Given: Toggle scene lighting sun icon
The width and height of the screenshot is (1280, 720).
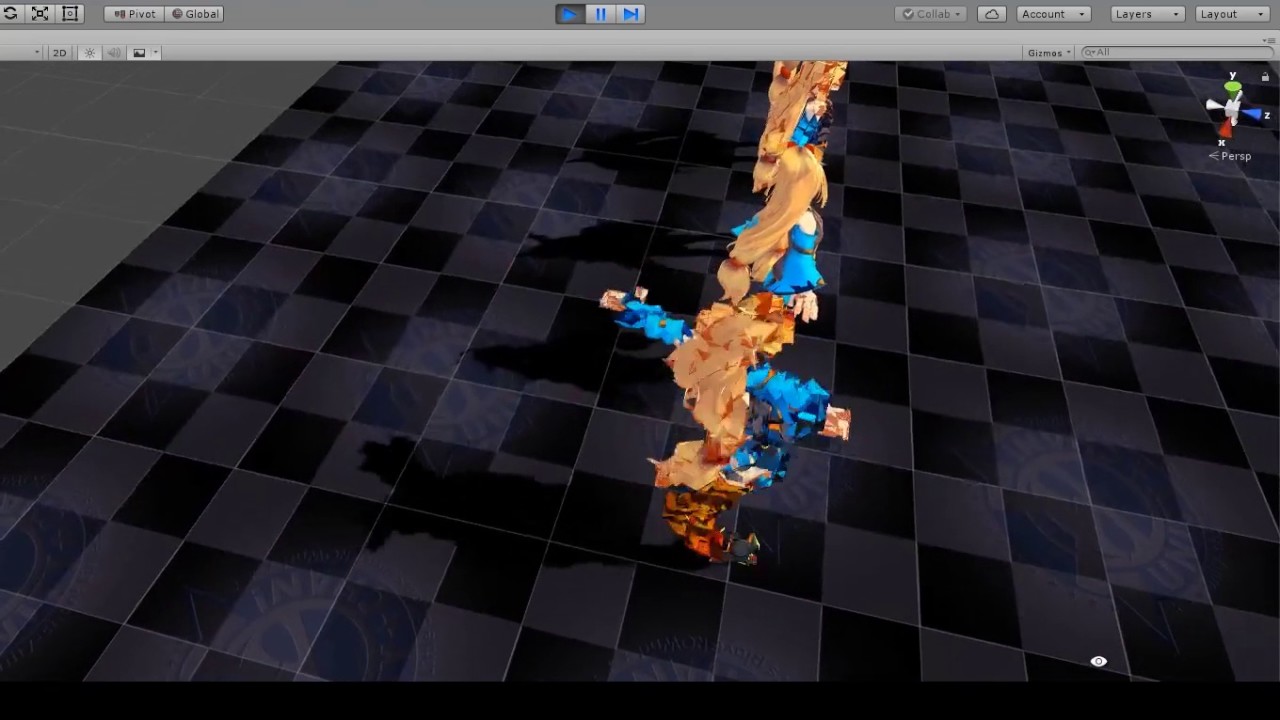Looking at the screenshot, I should [90, 53].
